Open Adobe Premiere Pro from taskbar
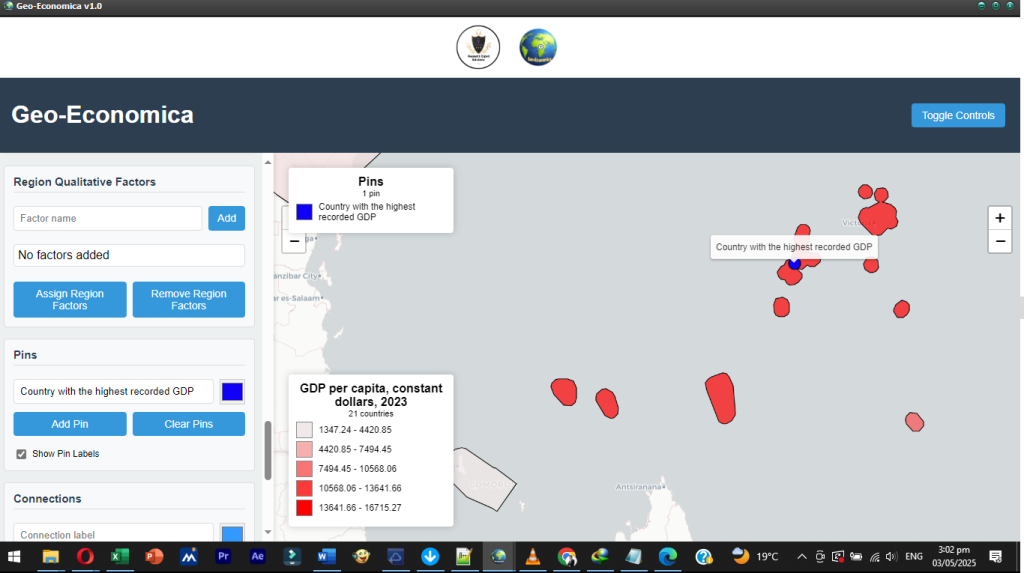The width and height of the screenshot is (1024, 573). coord(223,557)
